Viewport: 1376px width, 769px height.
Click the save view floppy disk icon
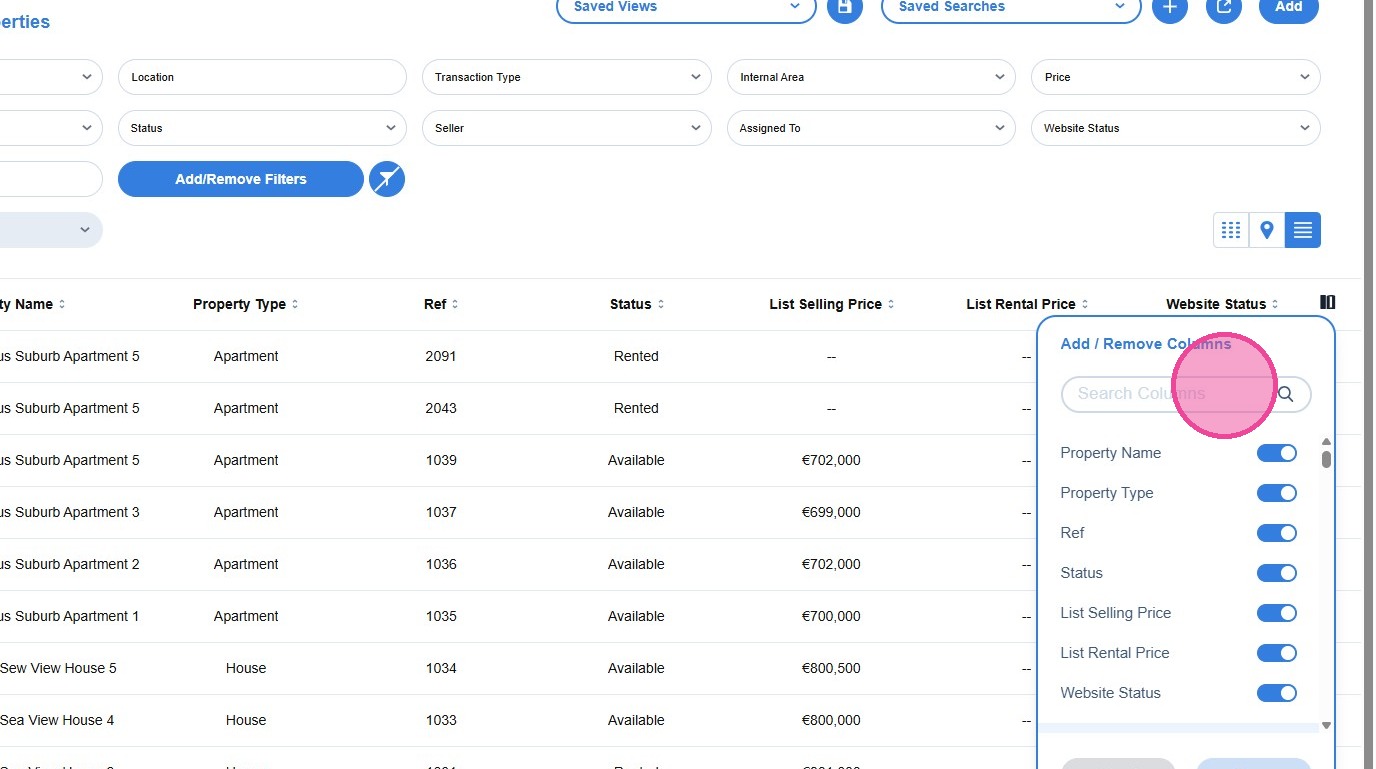coord(845,8)
